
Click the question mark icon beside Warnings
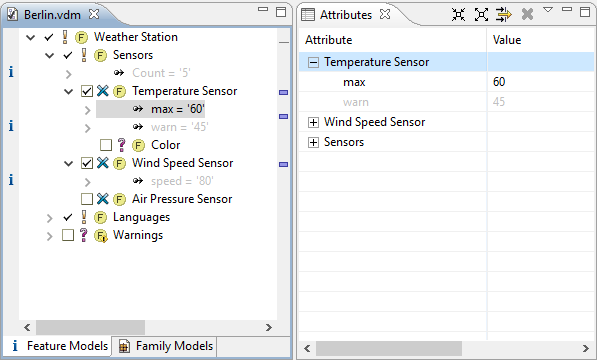(83, 235)
